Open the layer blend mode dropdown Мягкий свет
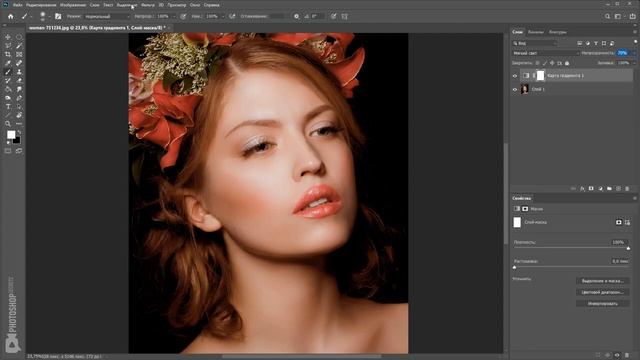This screenshot has width=640, height=360. [x=545, y=53]
